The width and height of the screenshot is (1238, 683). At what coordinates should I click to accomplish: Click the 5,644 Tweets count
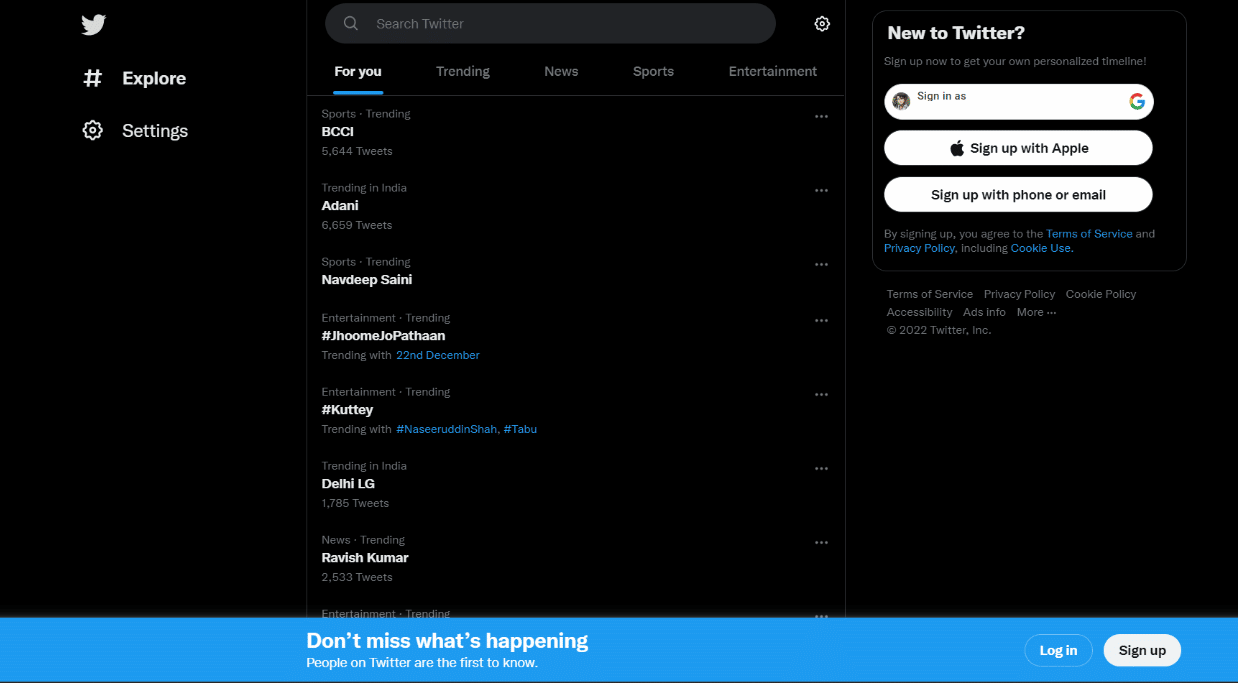coord(357,151)
